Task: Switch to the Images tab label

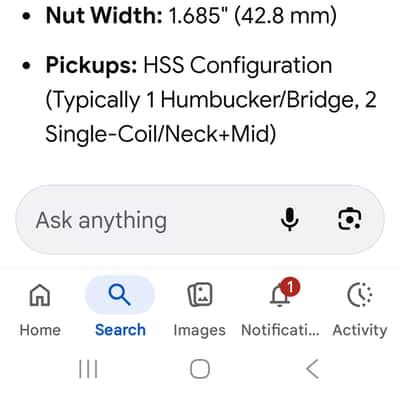Action: (200, 330)
